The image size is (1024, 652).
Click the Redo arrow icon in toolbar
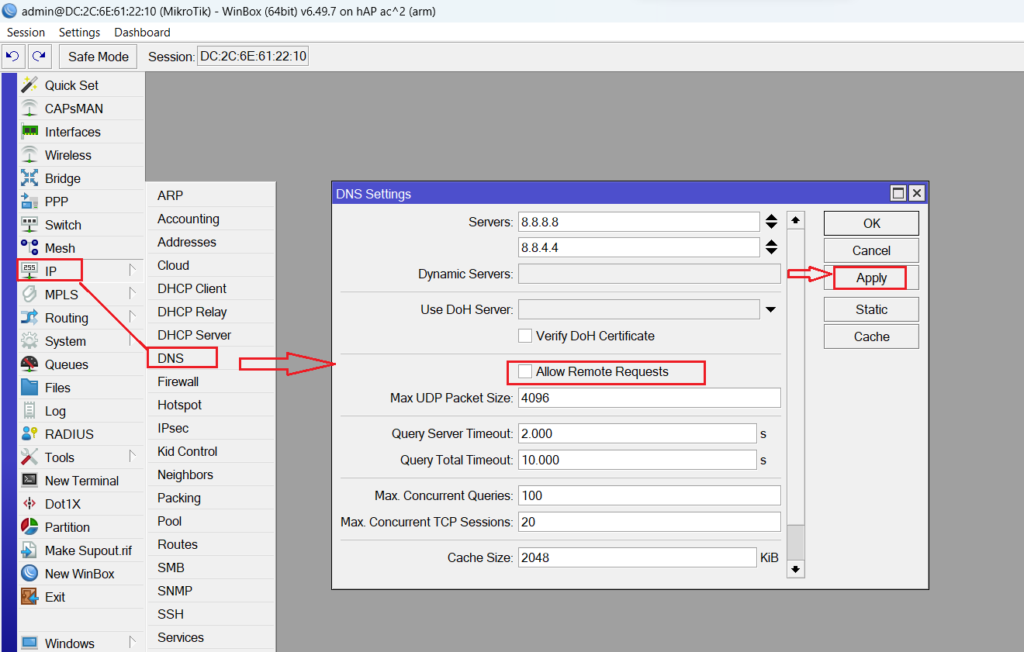pos(38,57)
